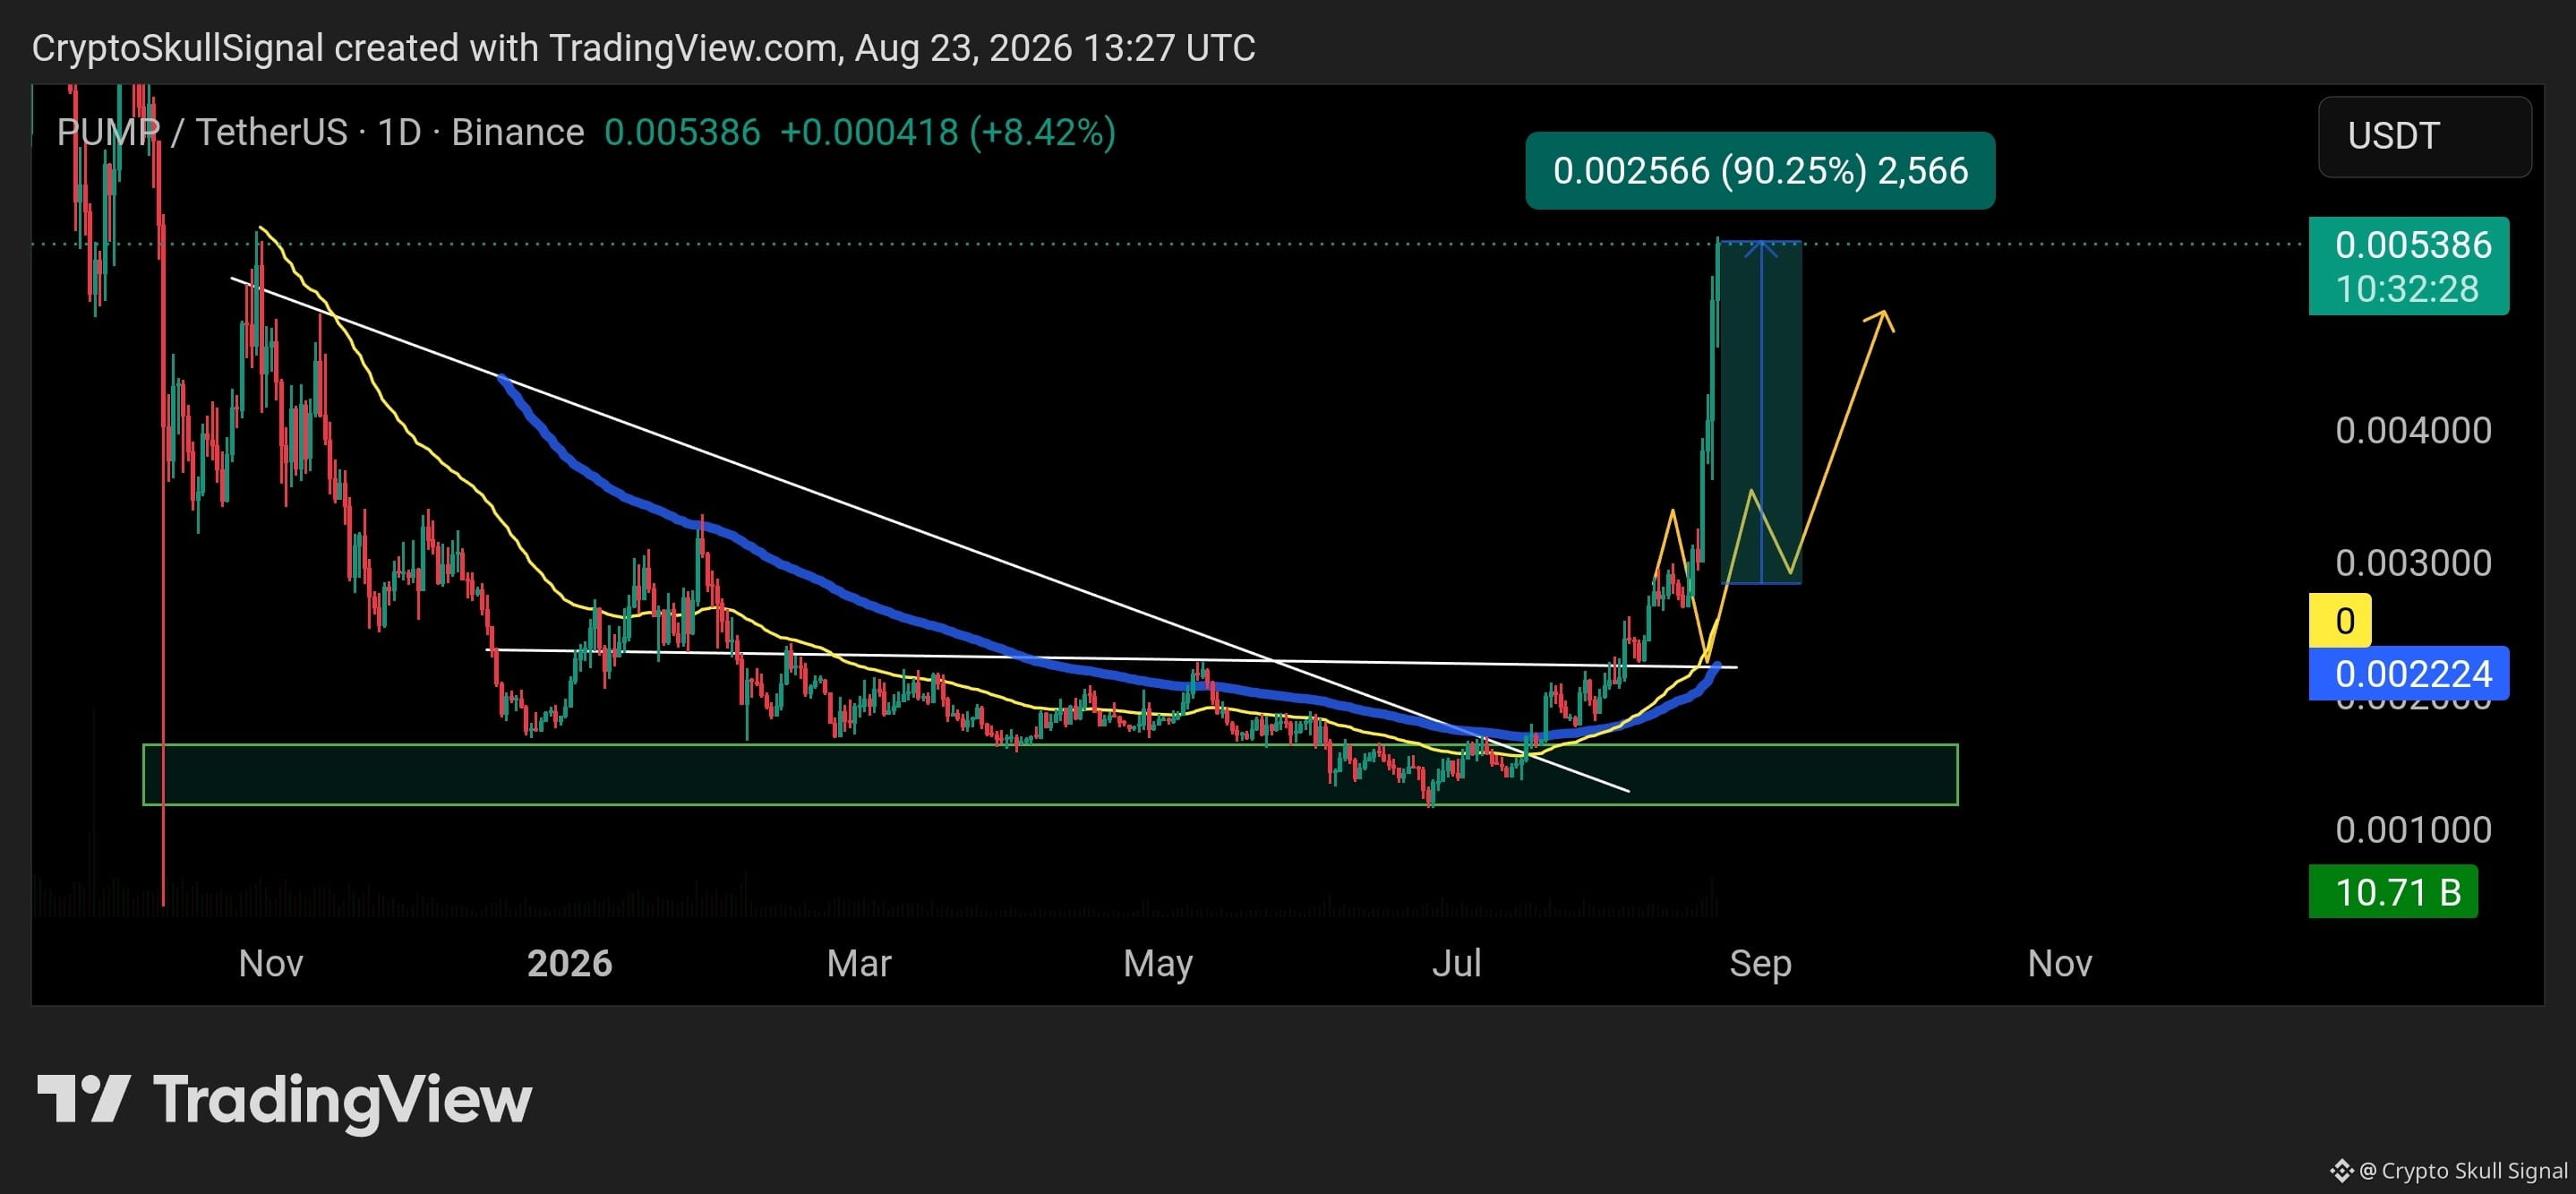
Task: Click the 0.002566 (90.25%) measurement label
Action: 1760,171
